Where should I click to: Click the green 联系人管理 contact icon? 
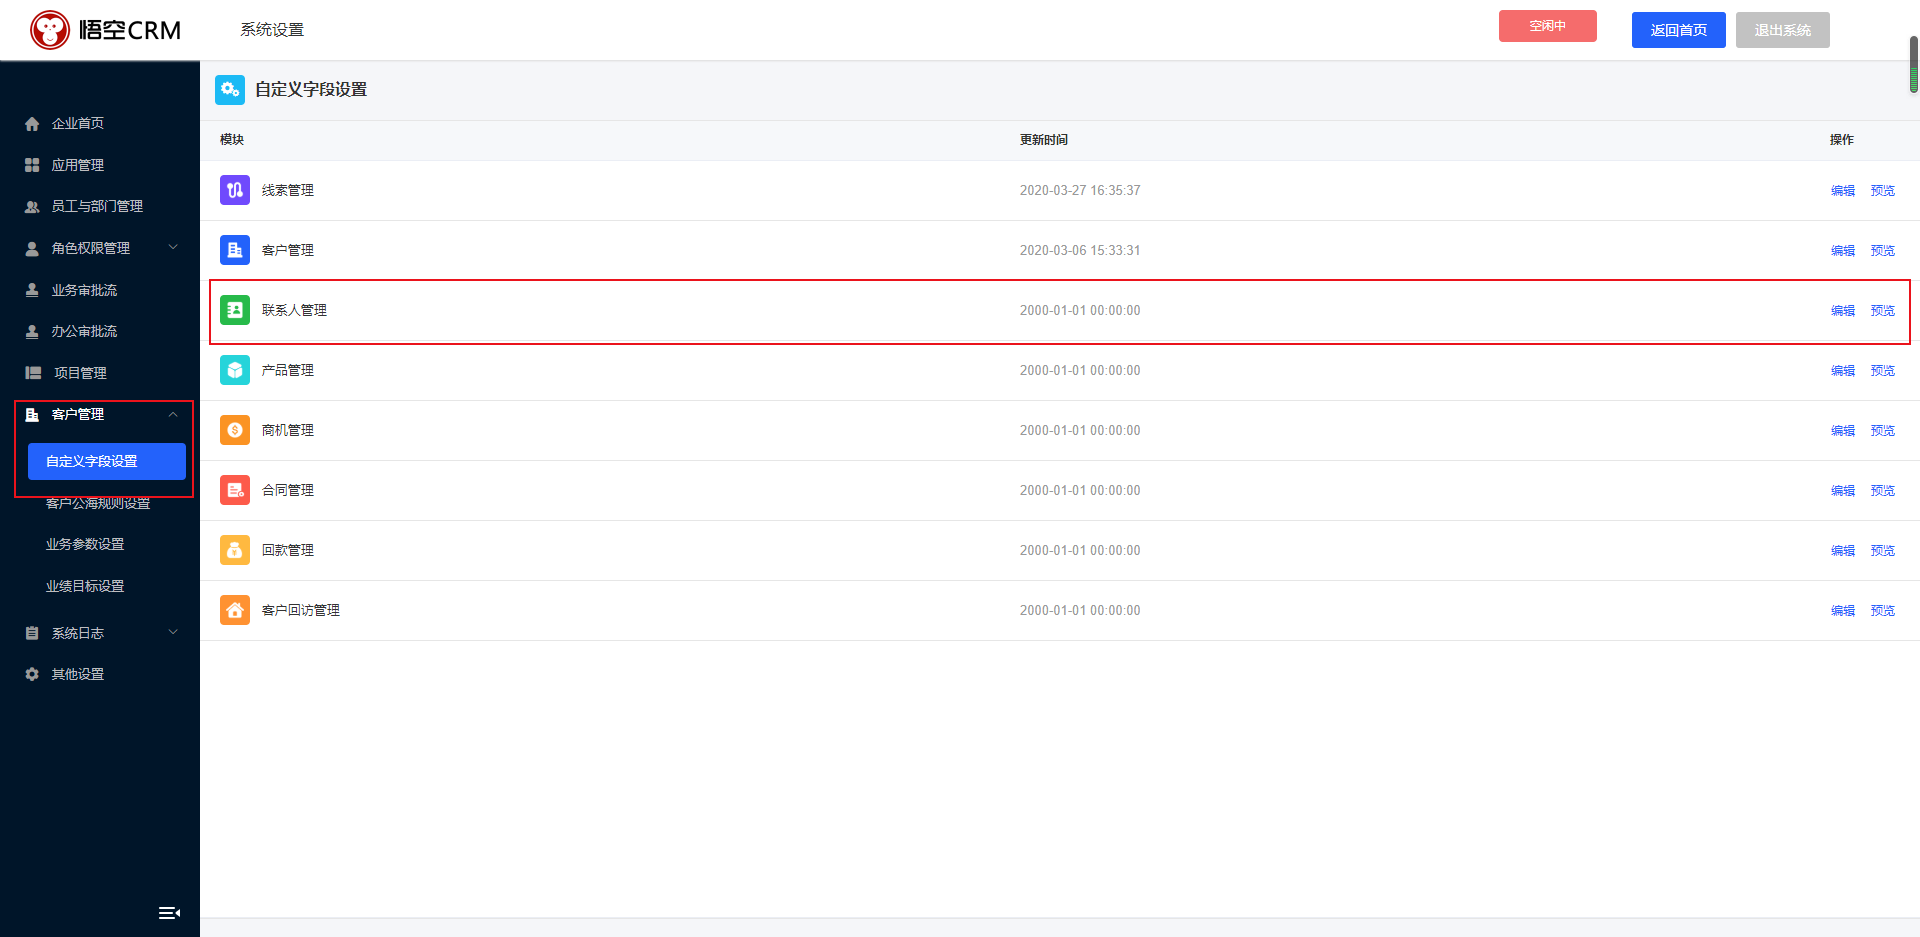coord(235,310)
